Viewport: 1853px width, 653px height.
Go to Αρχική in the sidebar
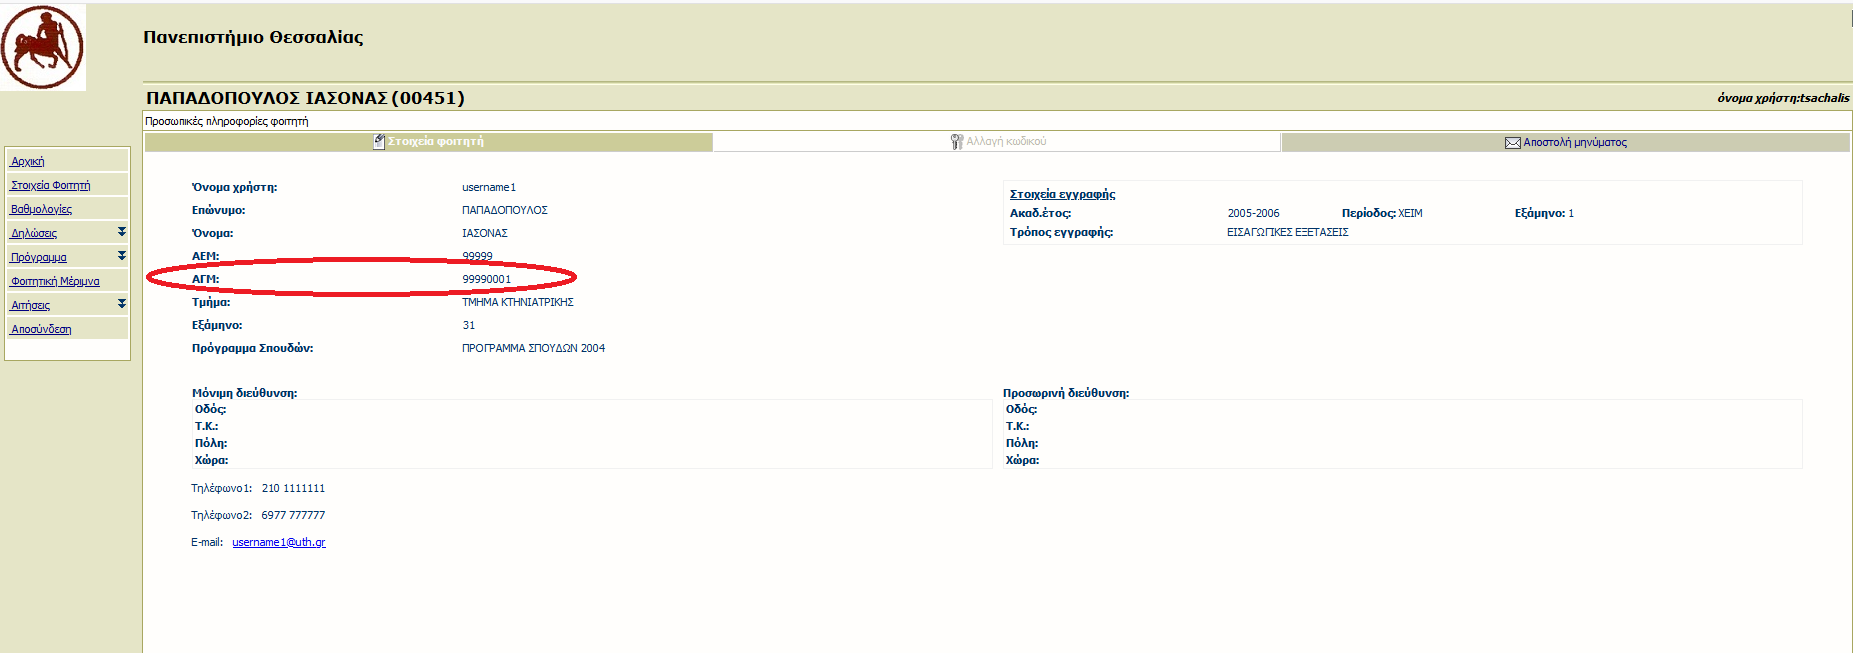[x=27, y=162]
